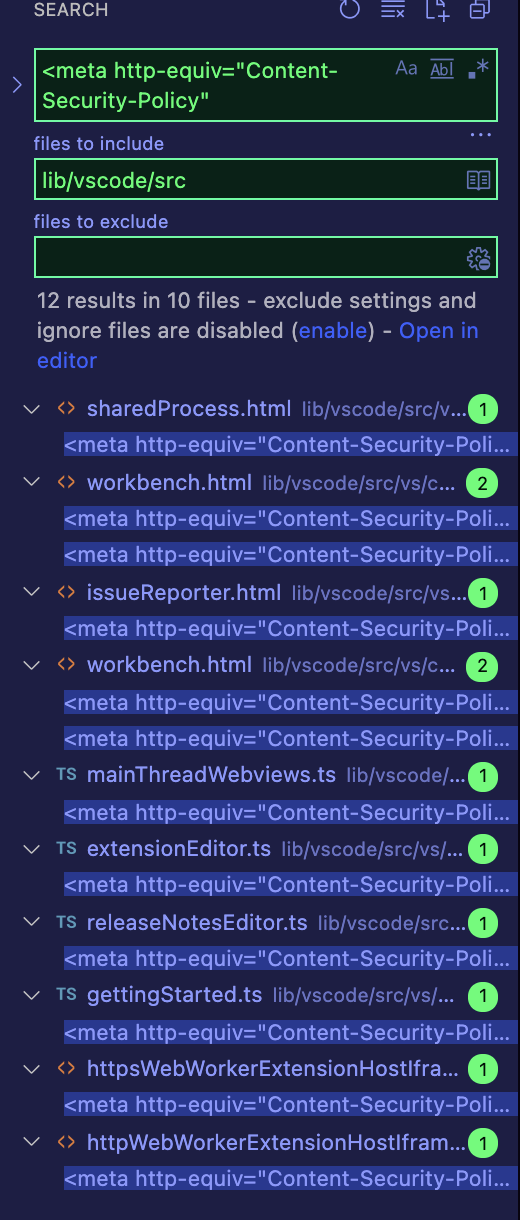Toggle Use Regular Expression option
520x1220 pixels.
(x=477, y=69)
